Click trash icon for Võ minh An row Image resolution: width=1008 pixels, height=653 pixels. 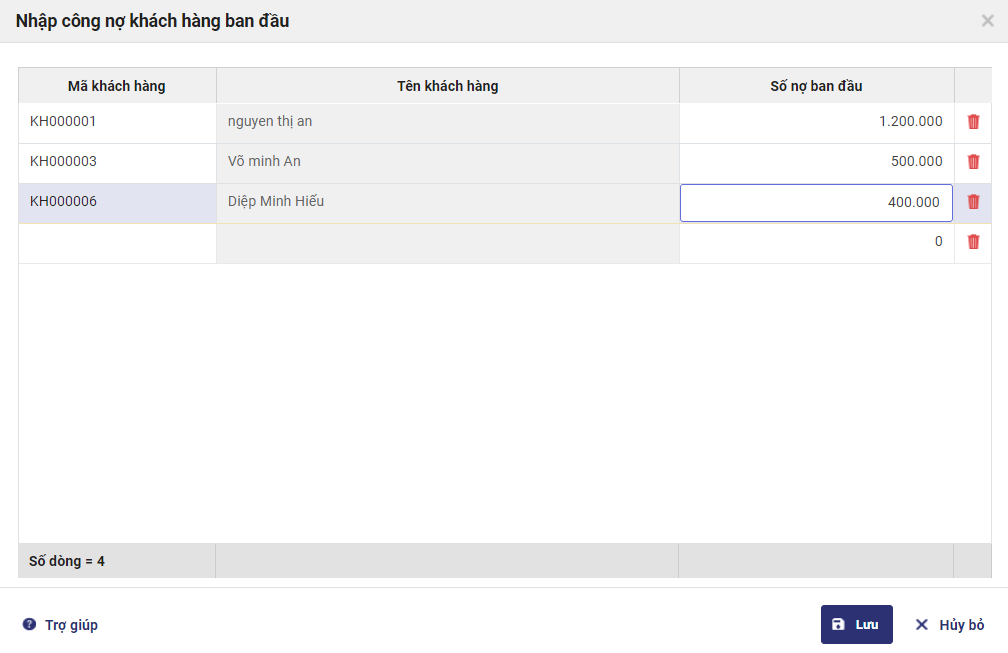pos(973,162)
